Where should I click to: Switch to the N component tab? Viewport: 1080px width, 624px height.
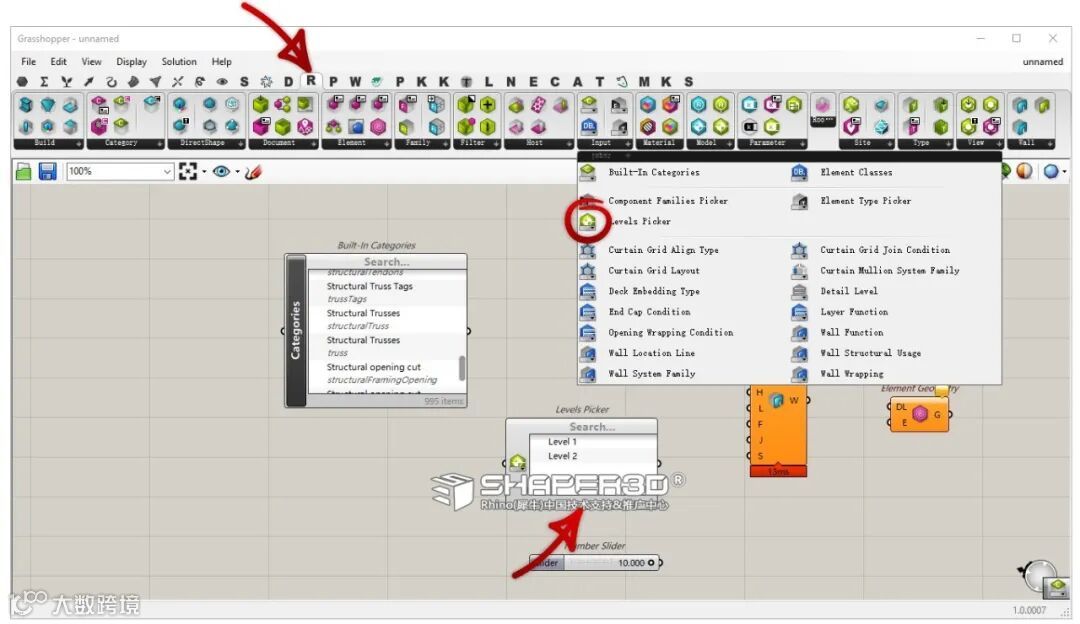click(510, 81)
